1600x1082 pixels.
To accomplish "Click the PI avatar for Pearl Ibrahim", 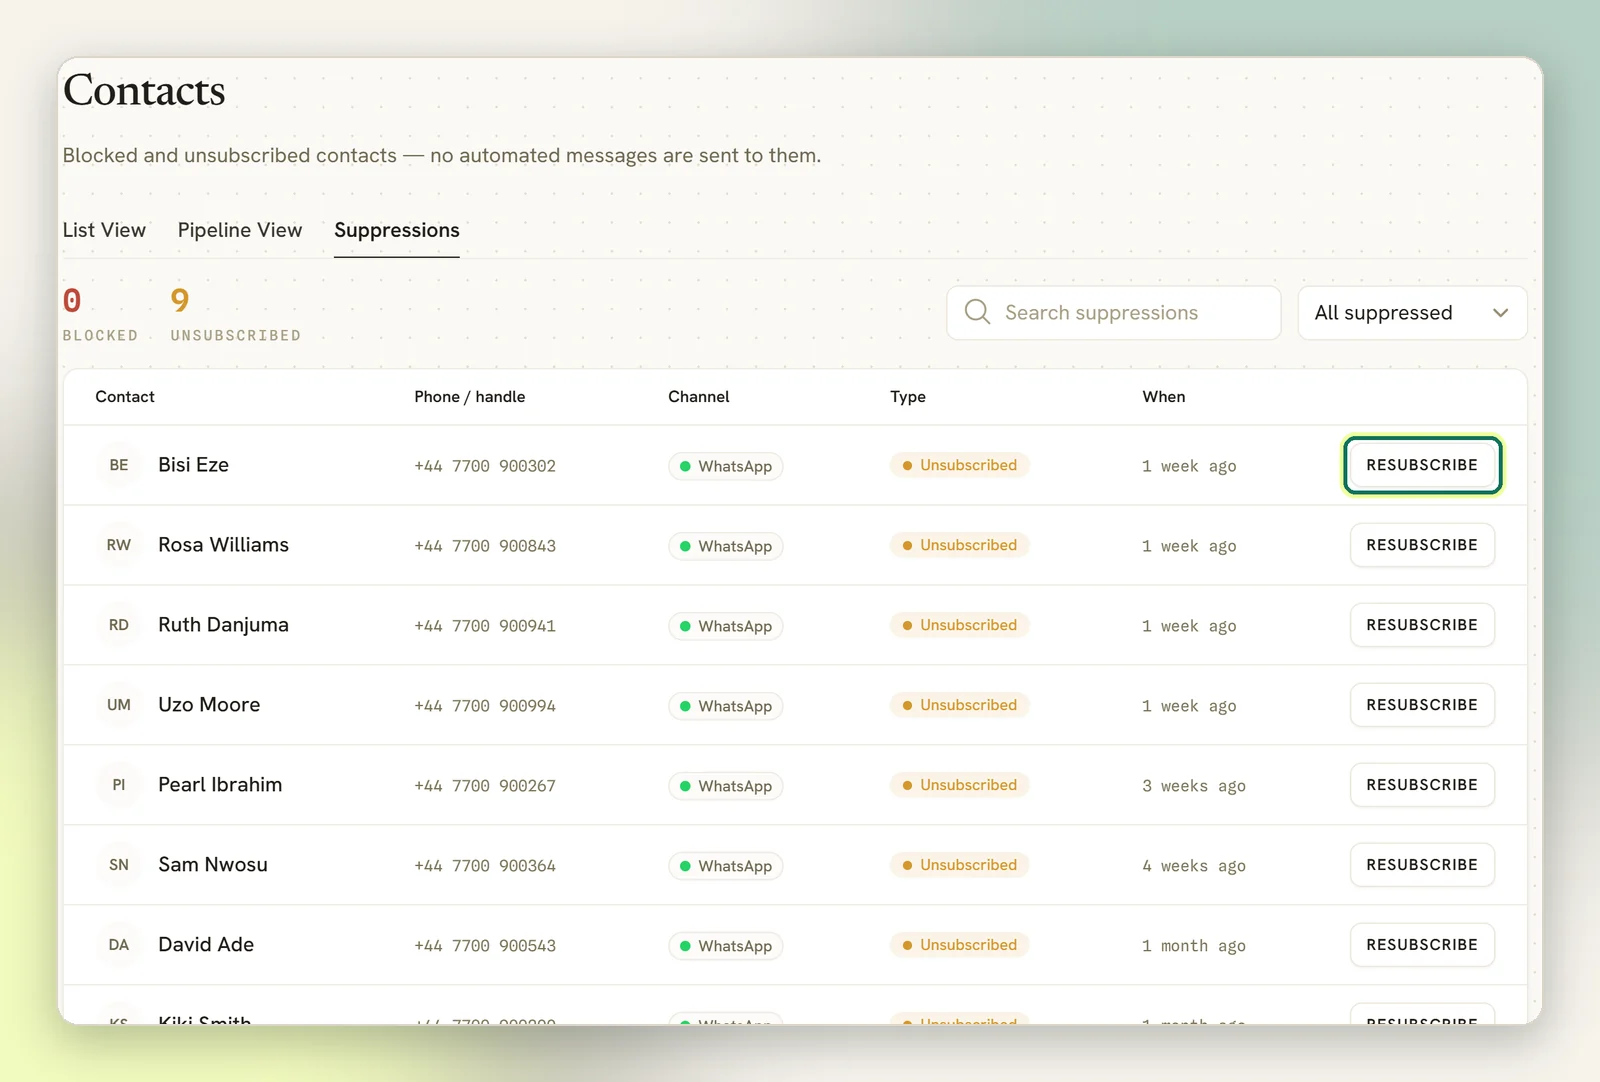I will [x=119, y=785].
